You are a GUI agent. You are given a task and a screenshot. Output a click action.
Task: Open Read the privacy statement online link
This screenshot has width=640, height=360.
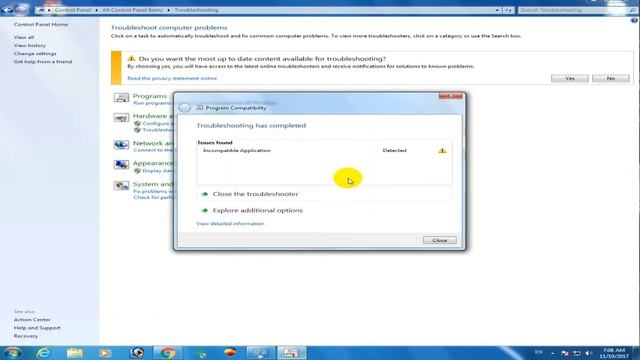tap(172, 78)
